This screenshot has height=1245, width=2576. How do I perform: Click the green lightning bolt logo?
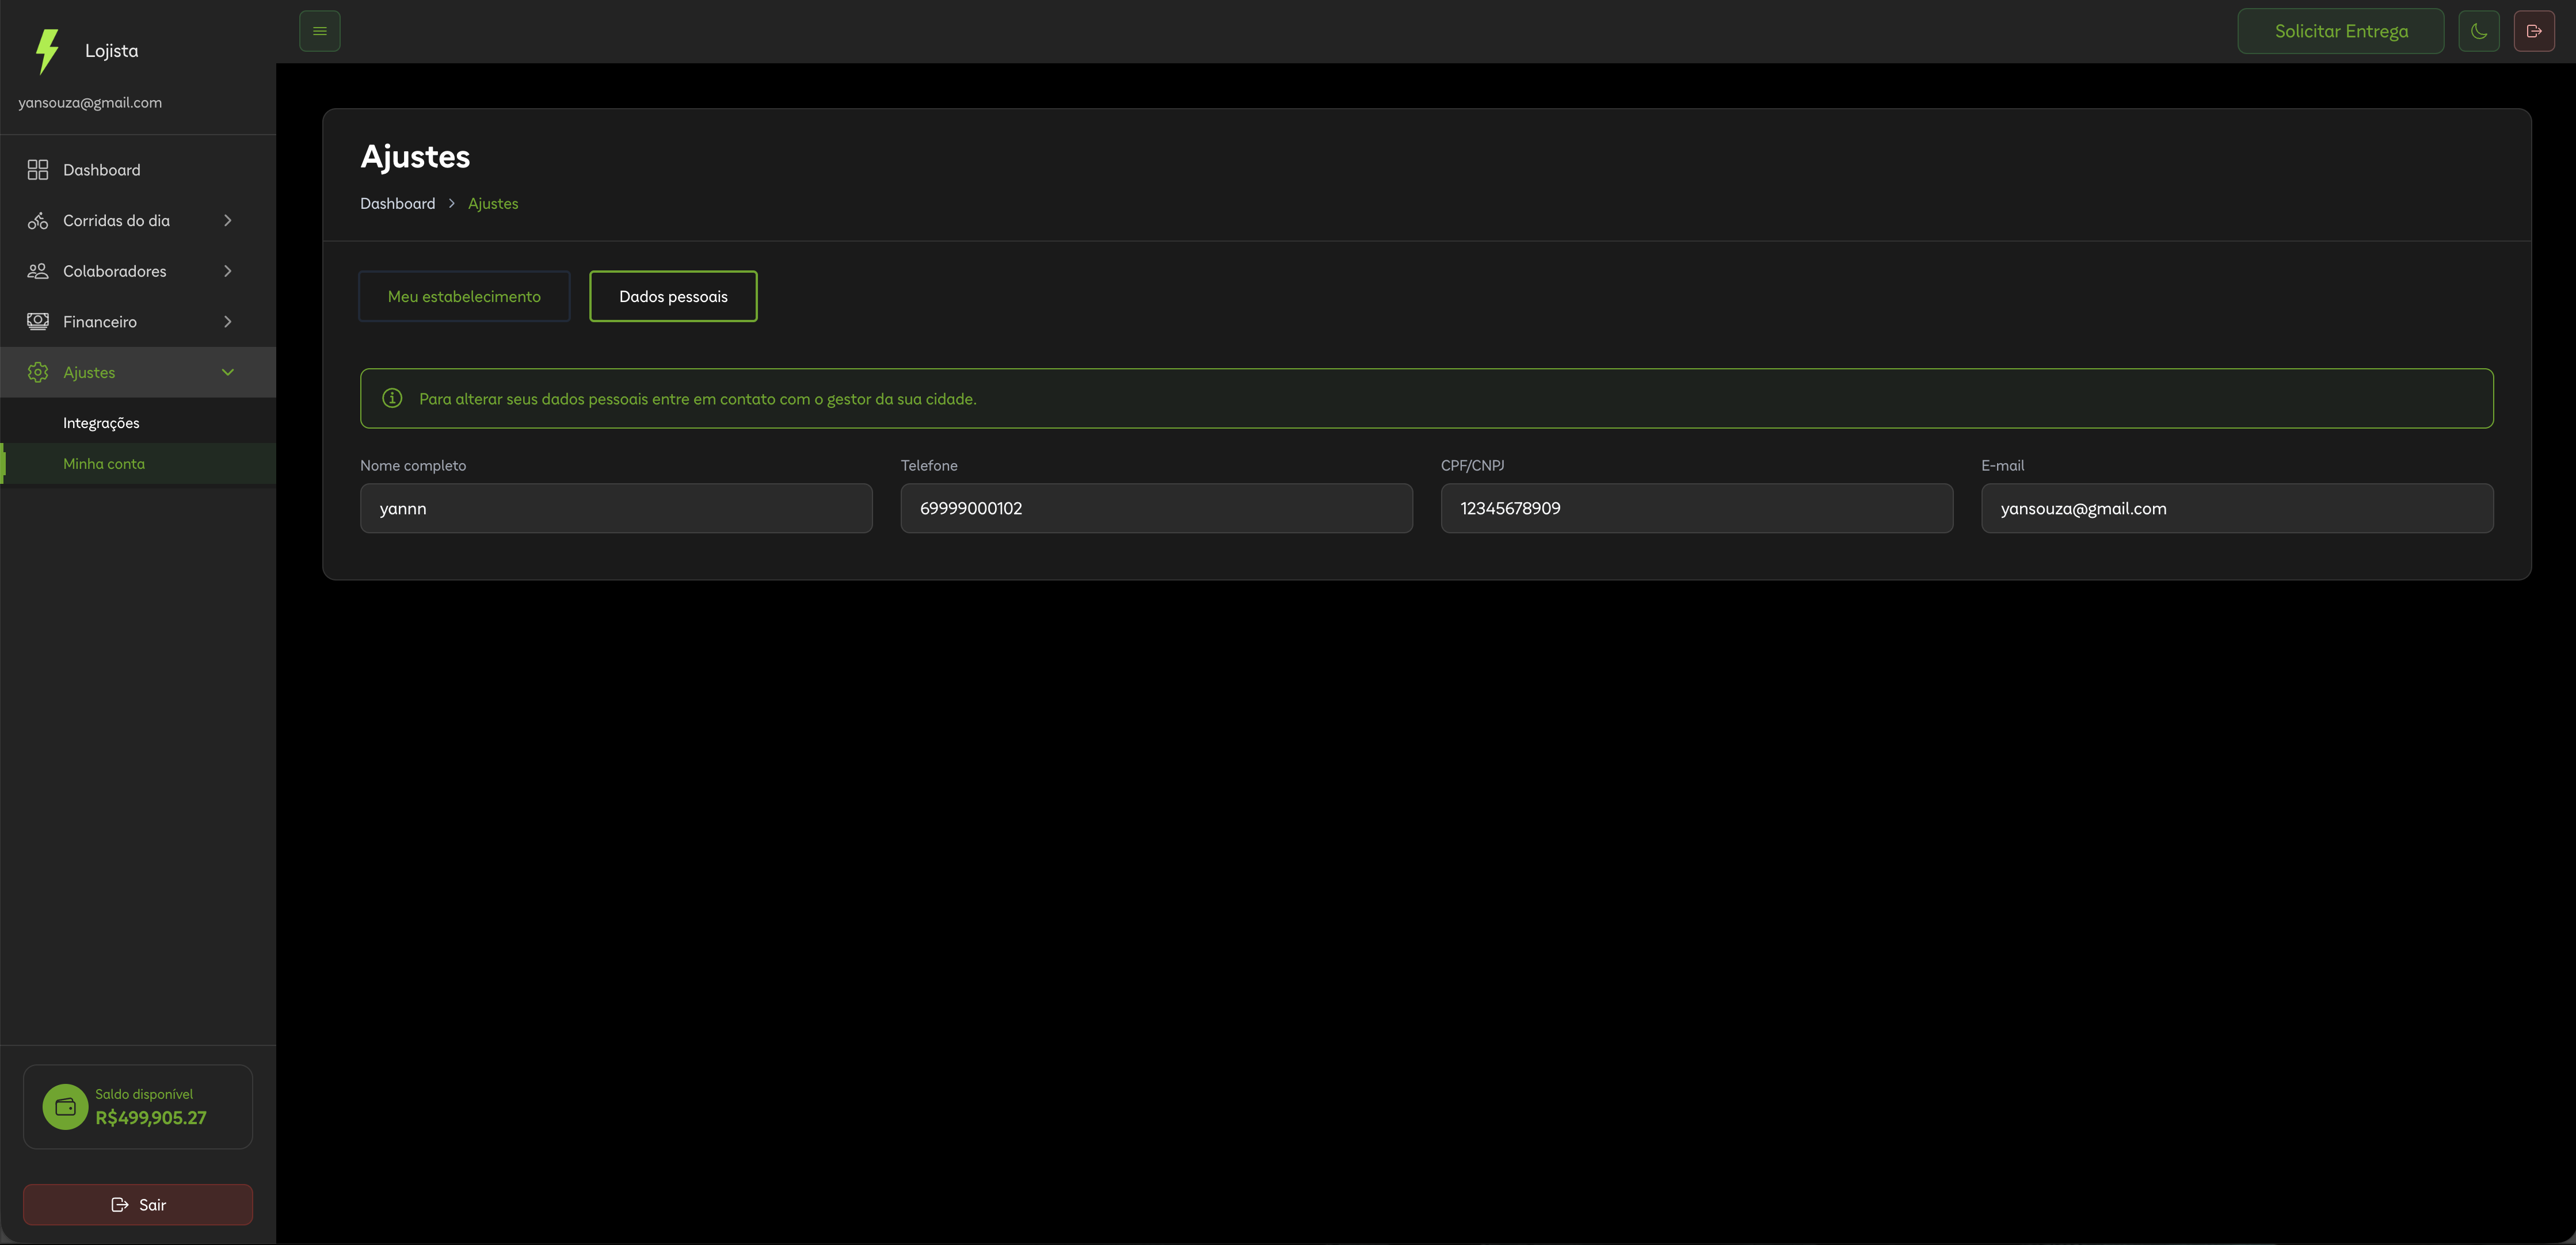point(47,51)
